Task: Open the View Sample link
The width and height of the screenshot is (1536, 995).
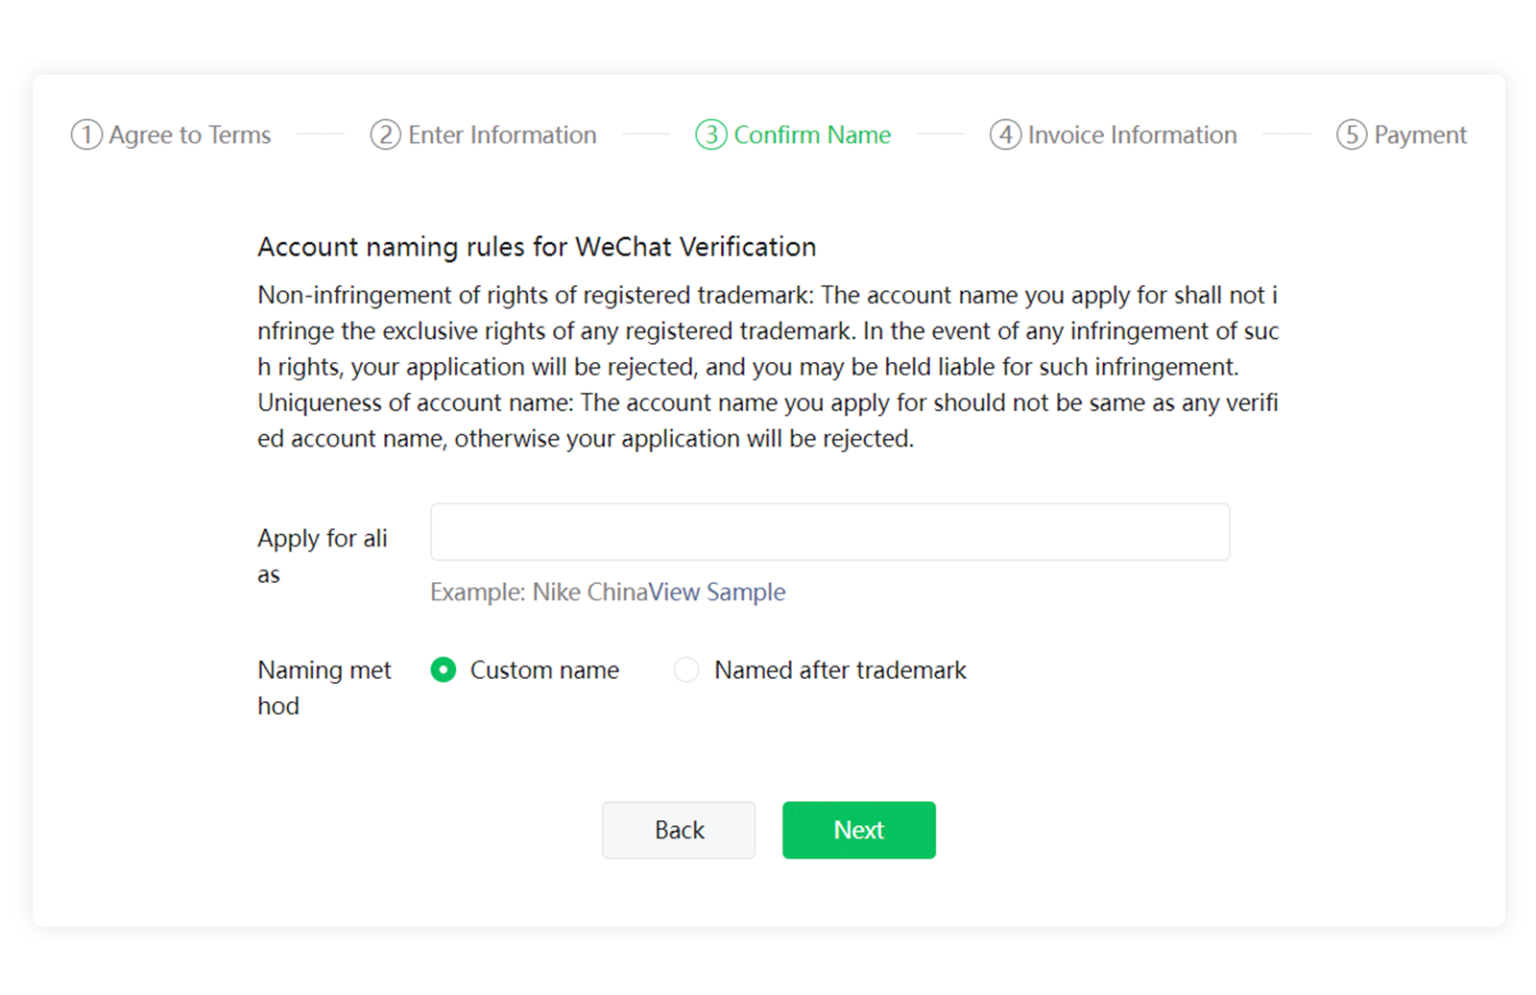Action: (x=717, y=592)
